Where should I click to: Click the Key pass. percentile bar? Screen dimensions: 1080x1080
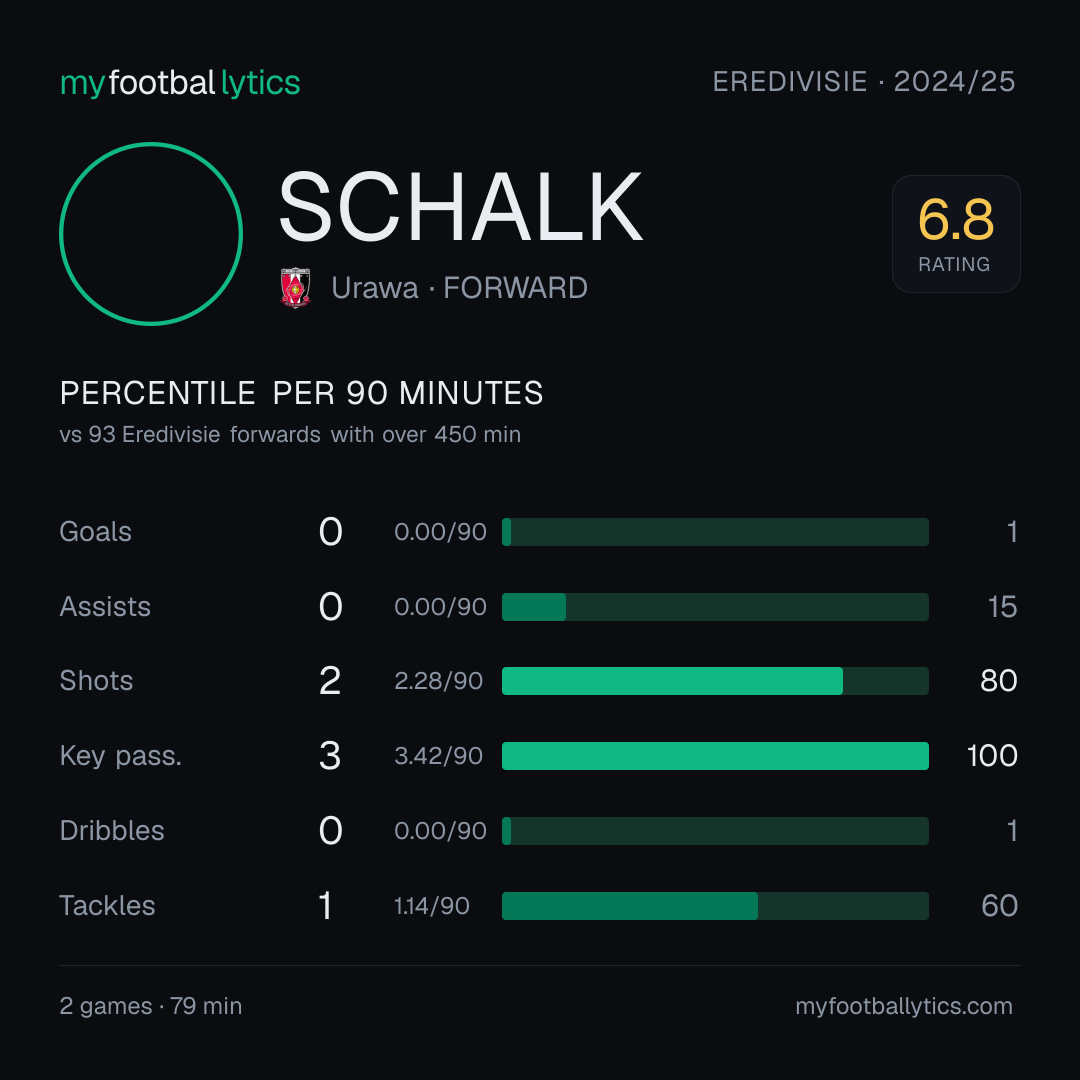coord(715,756)
